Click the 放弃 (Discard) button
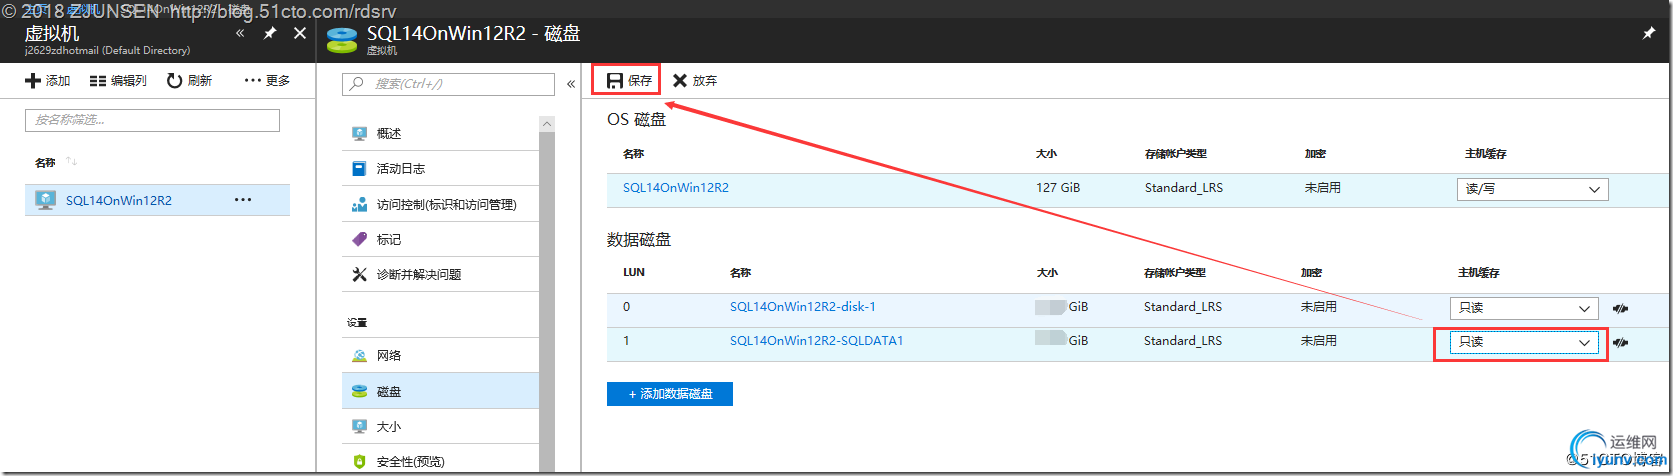The width and height of the screenshot is (1673, 476). (x=695, y=80)
